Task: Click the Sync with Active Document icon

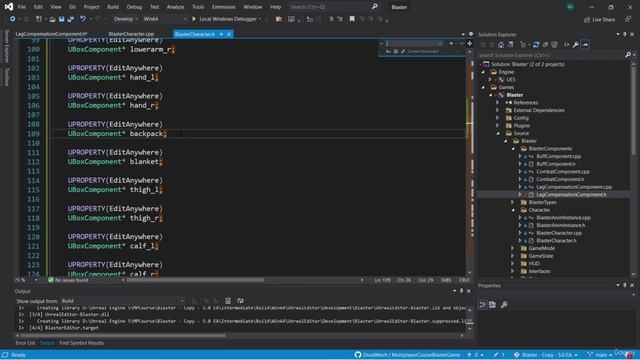Action: (536, 45)
